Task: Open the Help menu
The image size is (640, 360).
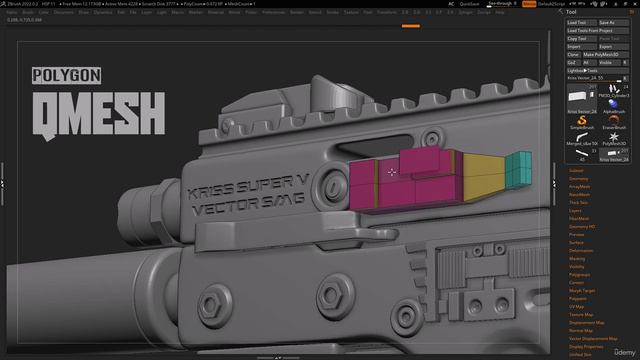Action: [499, 12]
